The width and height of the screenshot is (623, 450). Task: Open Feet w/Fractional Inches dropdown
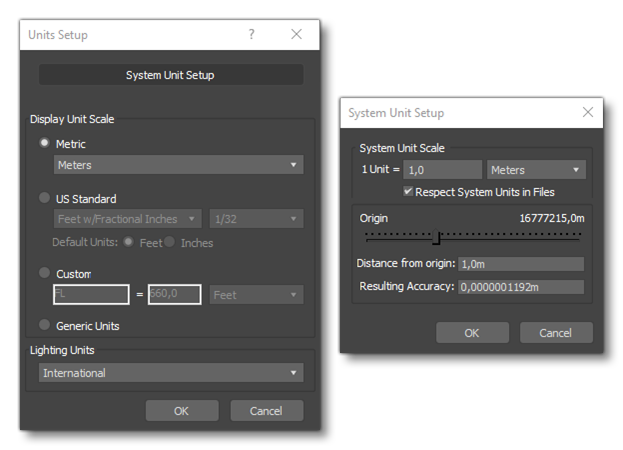128,219
